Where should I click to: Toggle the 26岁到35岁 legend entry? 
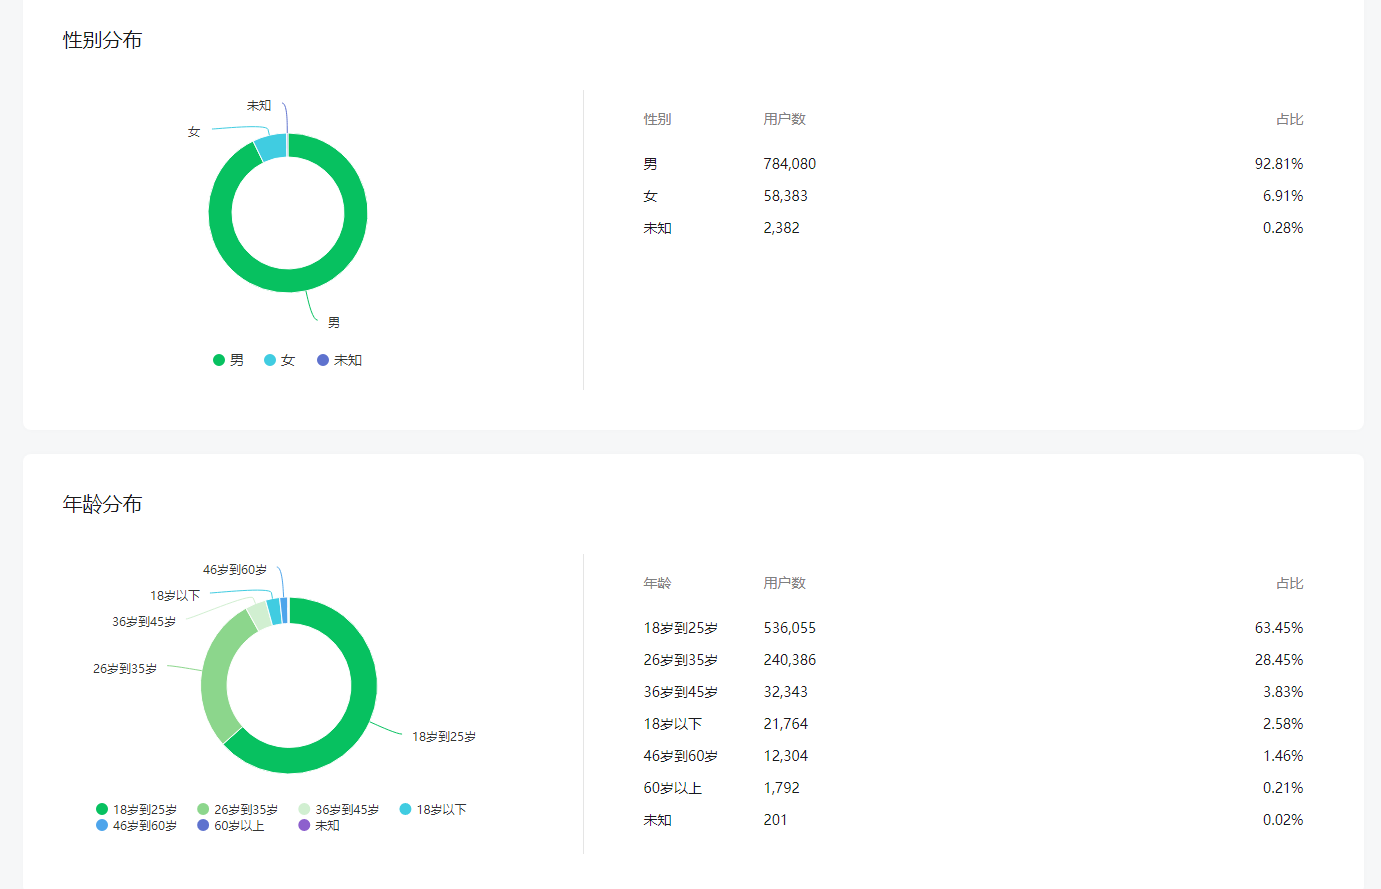(x=237, y=810)
